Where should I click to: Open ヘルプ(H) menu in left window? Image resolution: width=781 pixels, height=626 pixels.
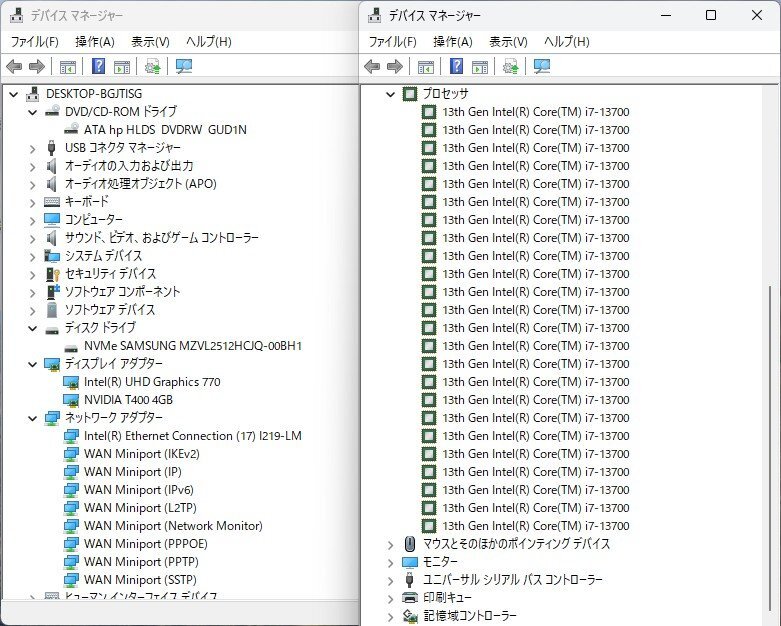(209, 42)
